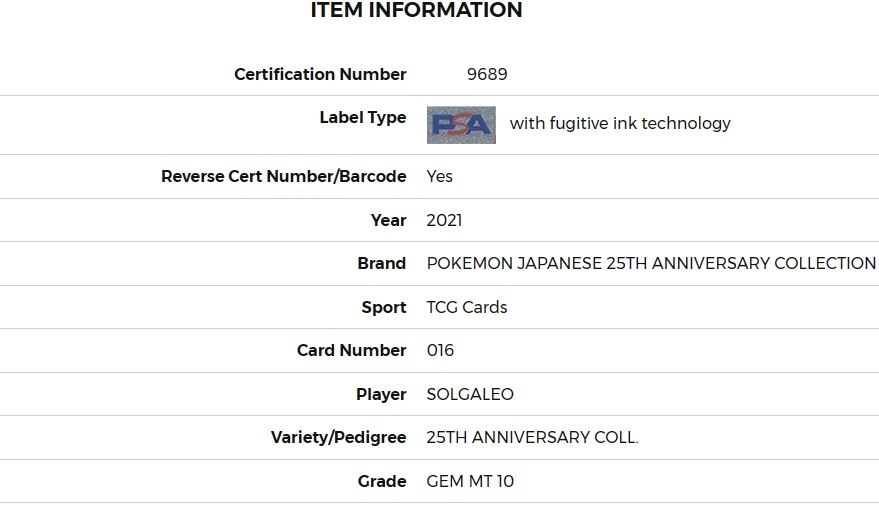Click the Card Number value 016
Screen dimensions: 879x508
(440, 350)
